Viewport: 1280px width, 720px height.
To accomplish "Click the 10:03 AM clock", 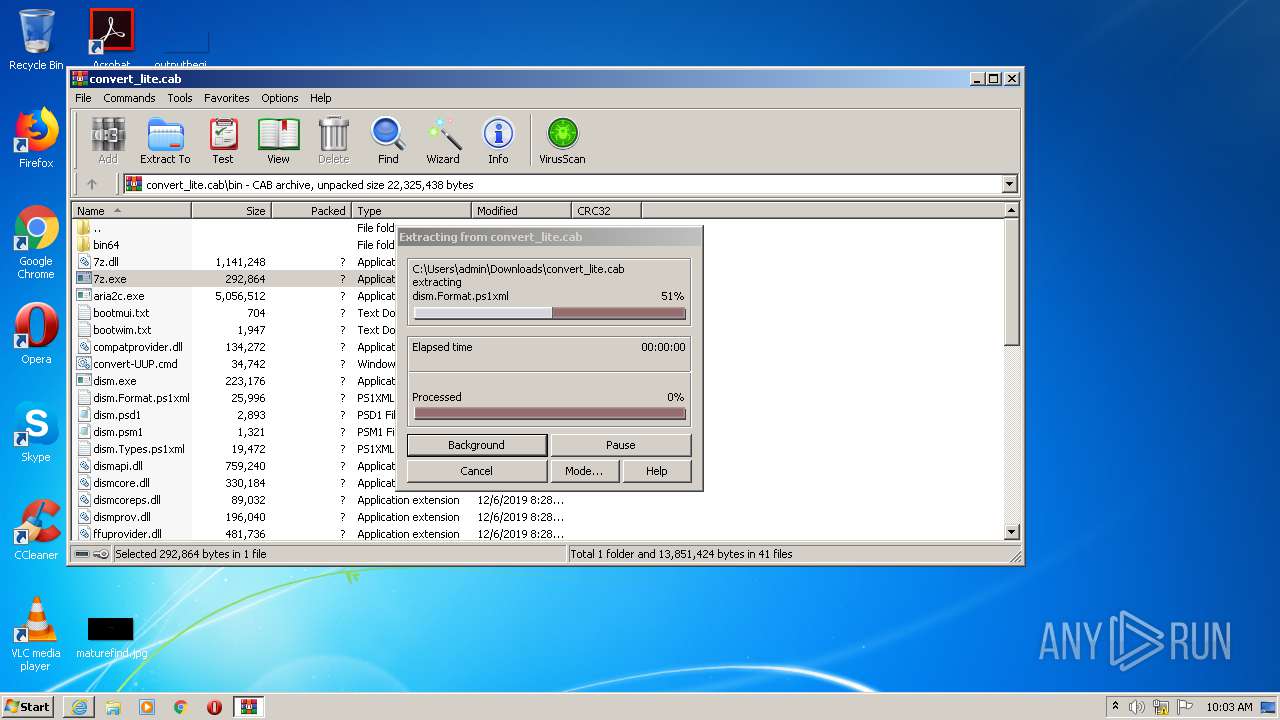I will click(x=1229, y=707).
